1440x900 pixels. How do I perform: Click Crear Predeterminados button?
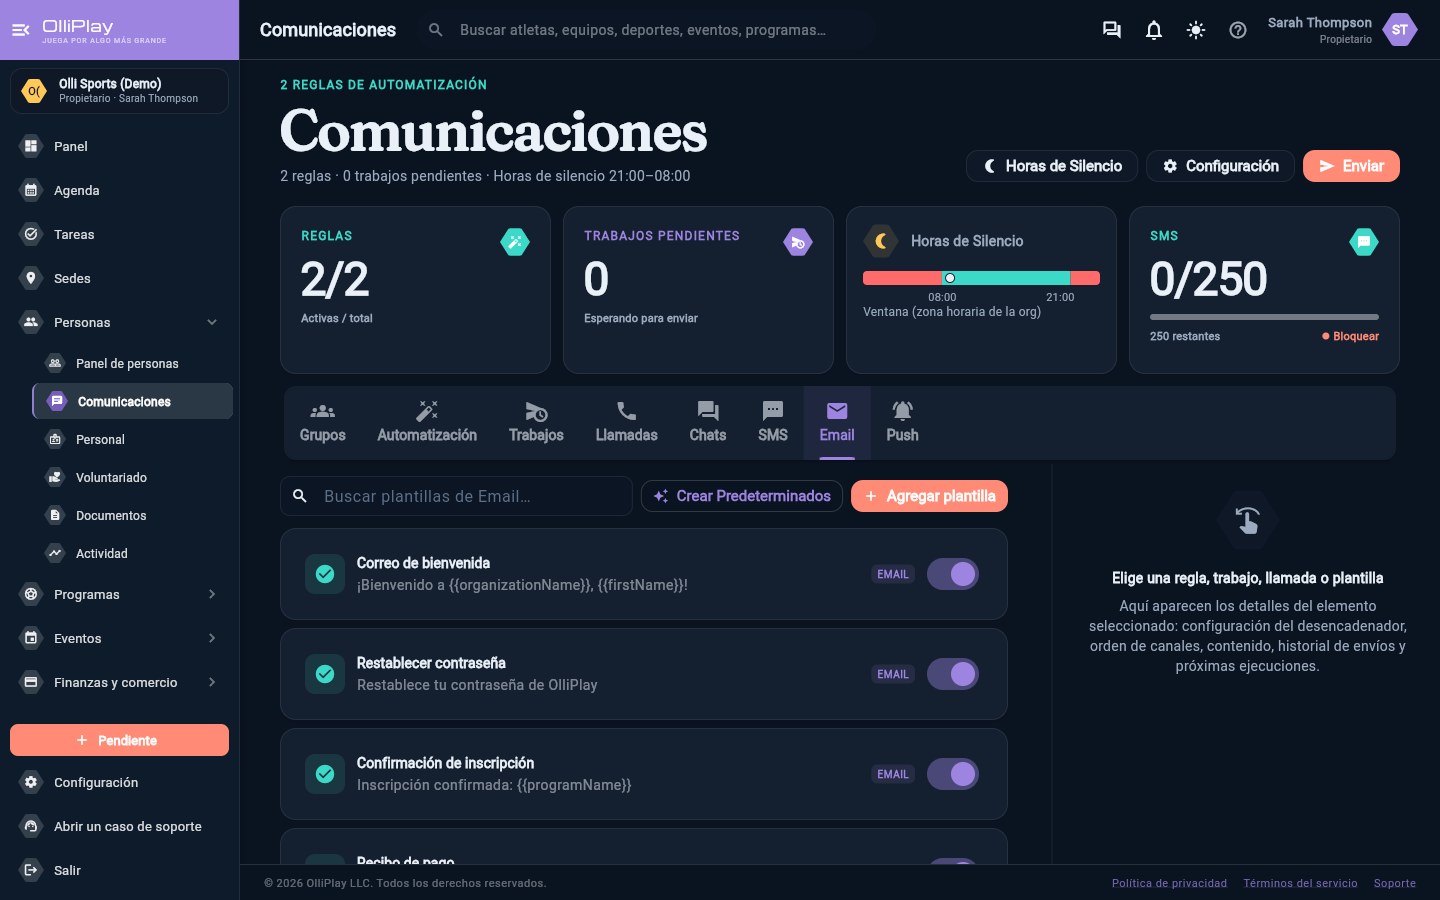742,496
